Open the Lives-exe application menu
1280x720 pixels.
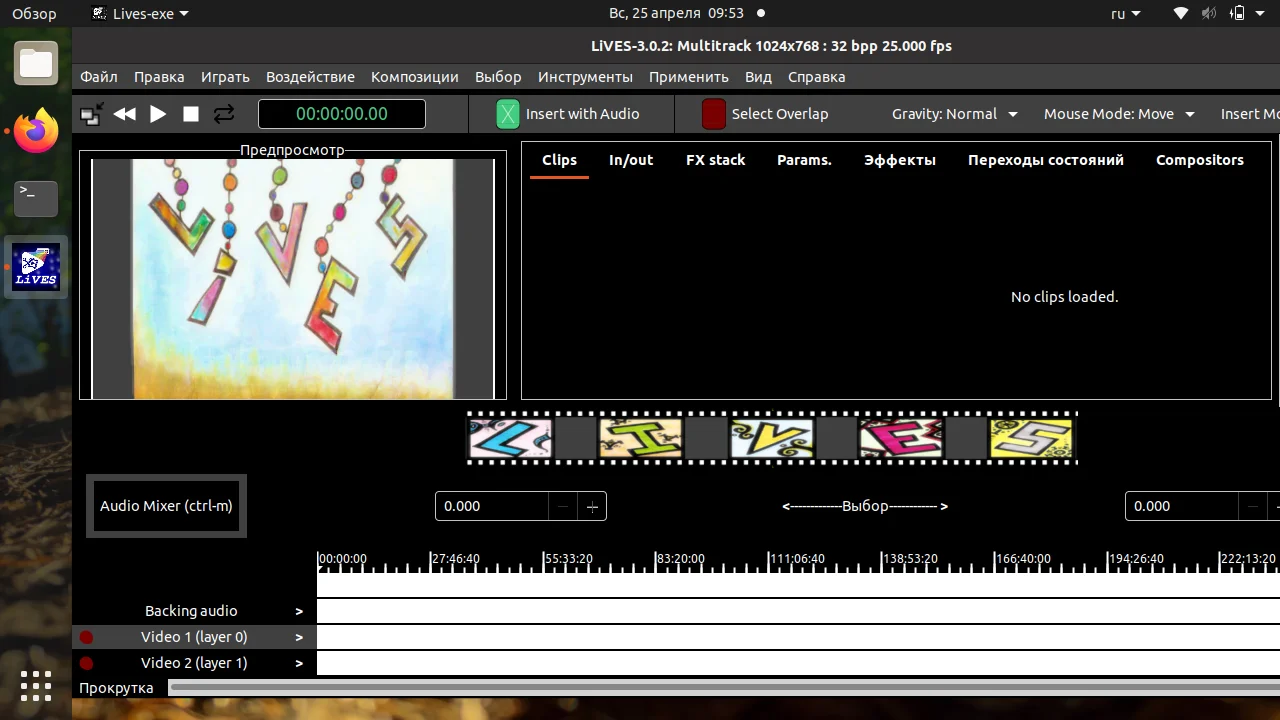(x=139, y=14)
